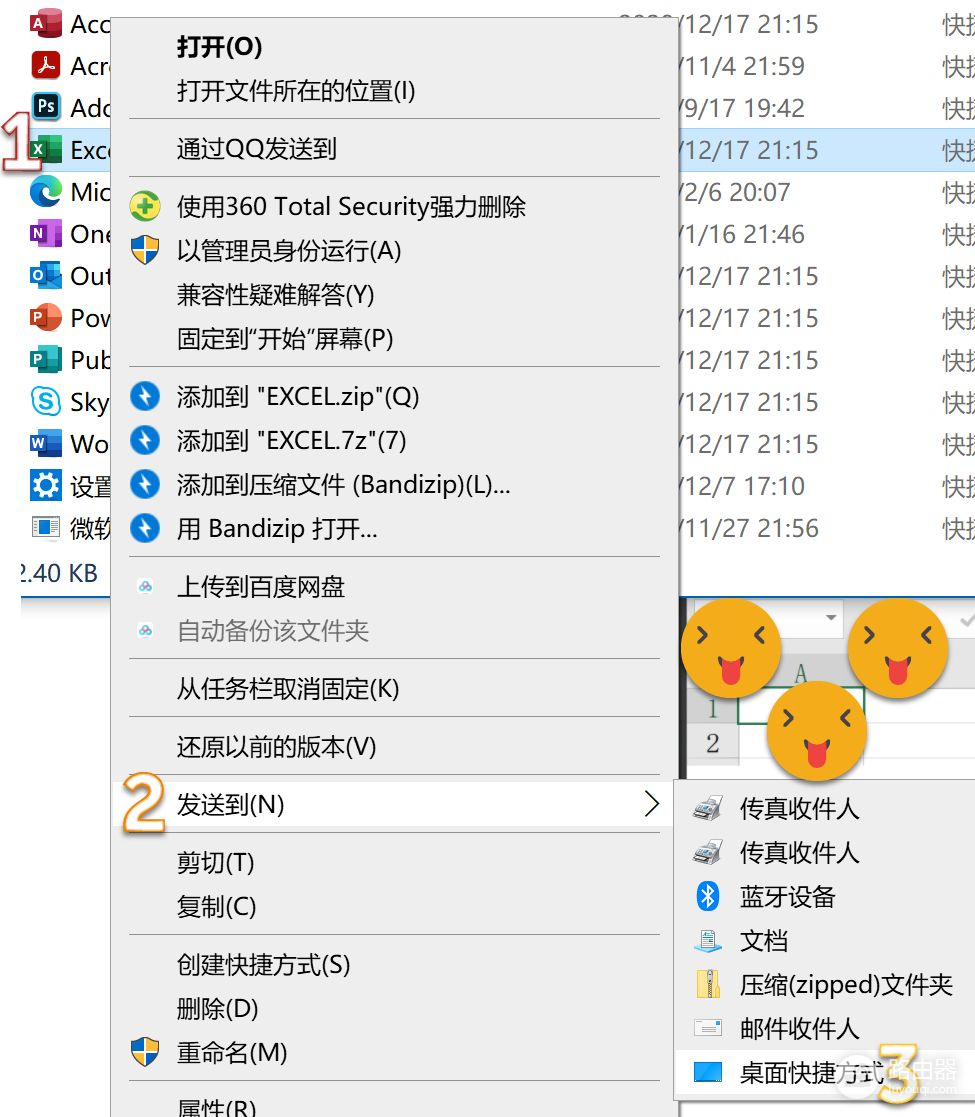
Task: Click the 9/17 19:42 date cell
Action: pos(744,108)
